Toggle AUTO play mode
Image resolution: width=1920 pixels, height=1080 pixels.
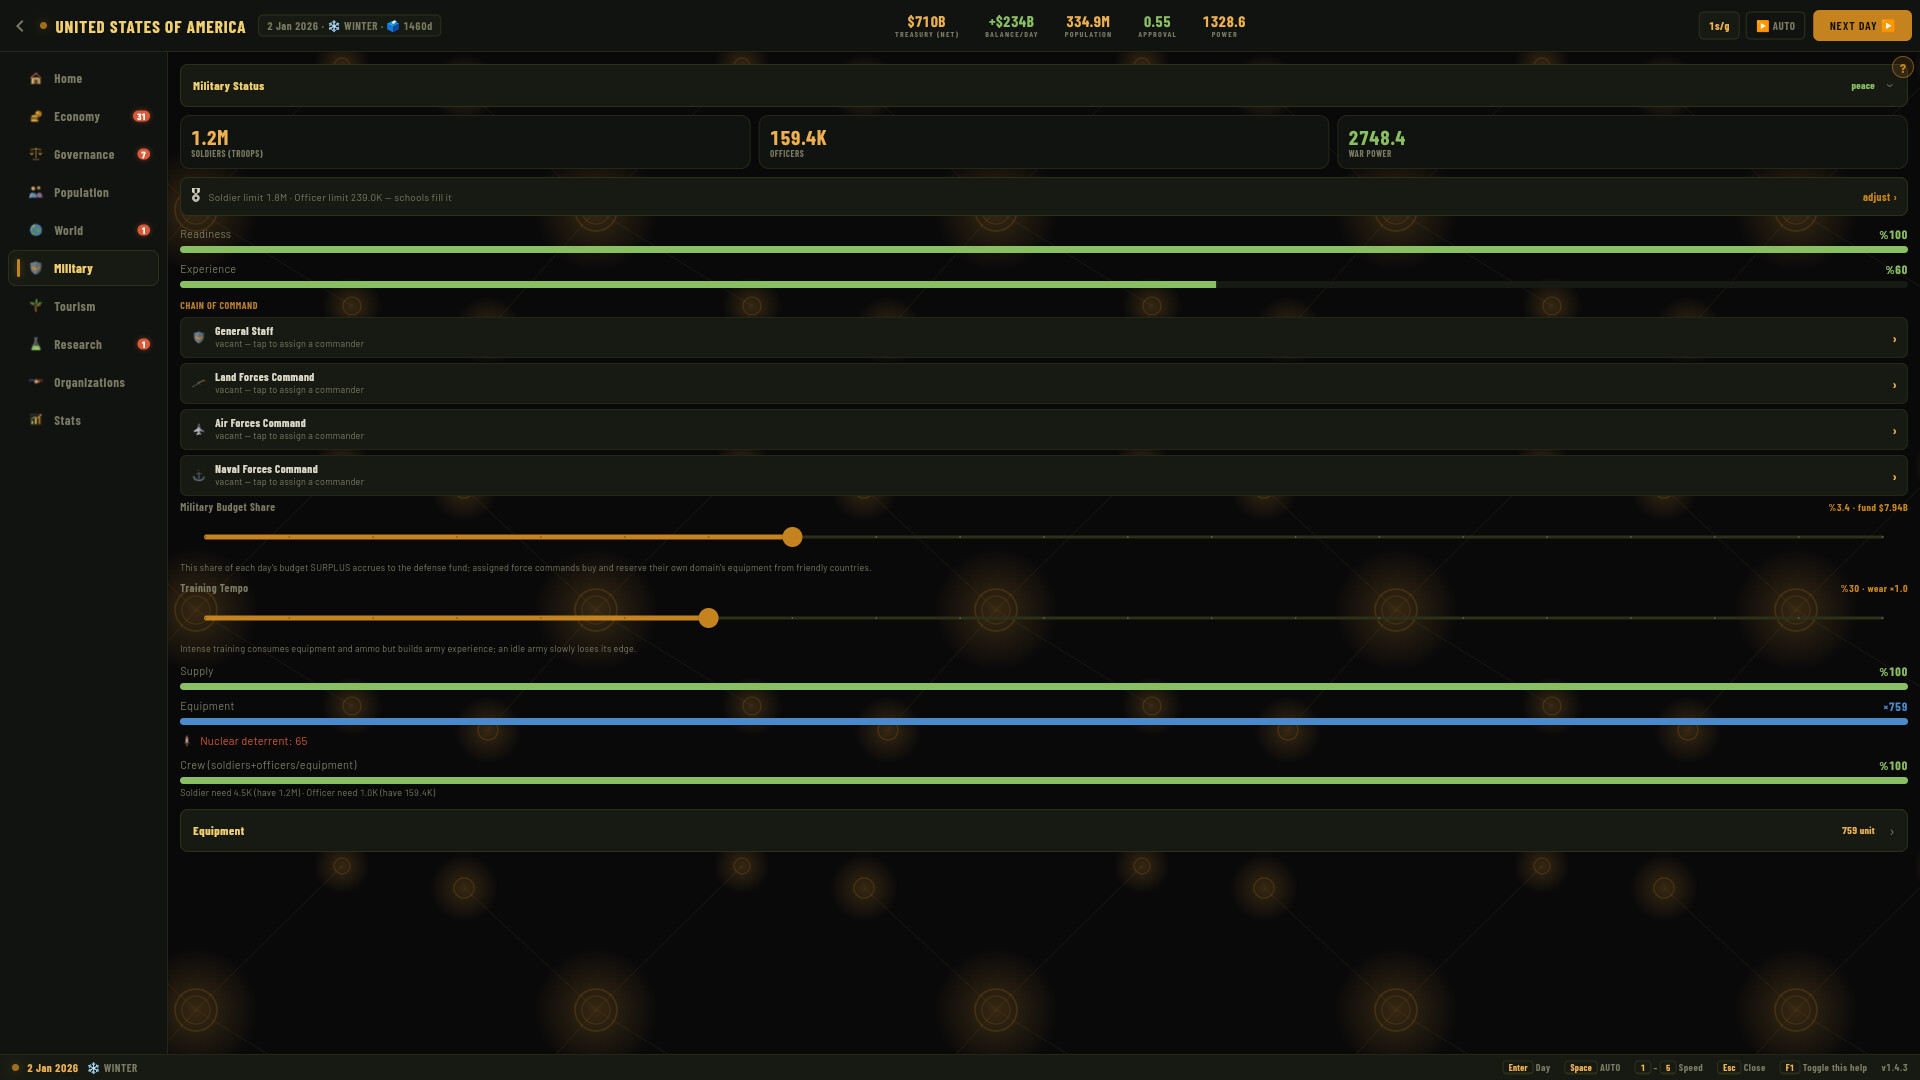(1775, 26)
